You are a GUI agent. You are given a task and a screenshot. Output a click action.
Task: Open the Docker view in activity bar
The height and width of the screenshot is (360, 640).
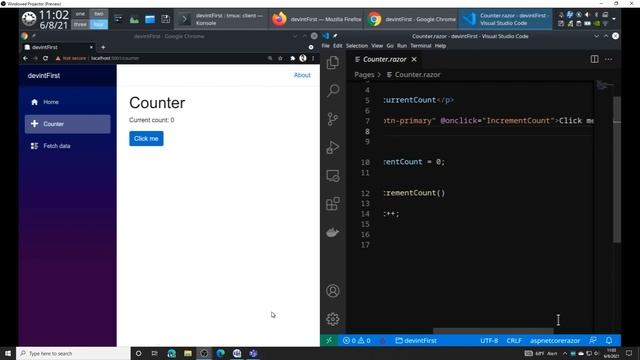coord(333,233)
